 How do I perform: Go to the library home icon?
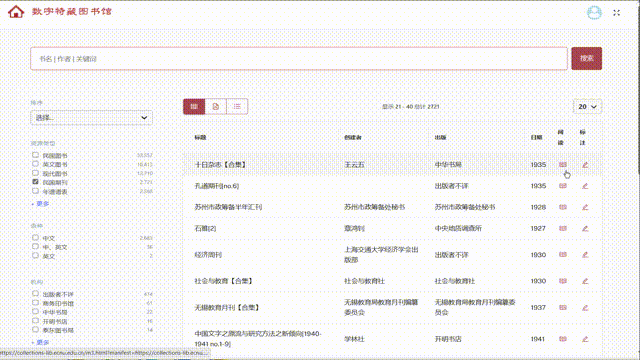pyautogui.click(x=16, y=11)
